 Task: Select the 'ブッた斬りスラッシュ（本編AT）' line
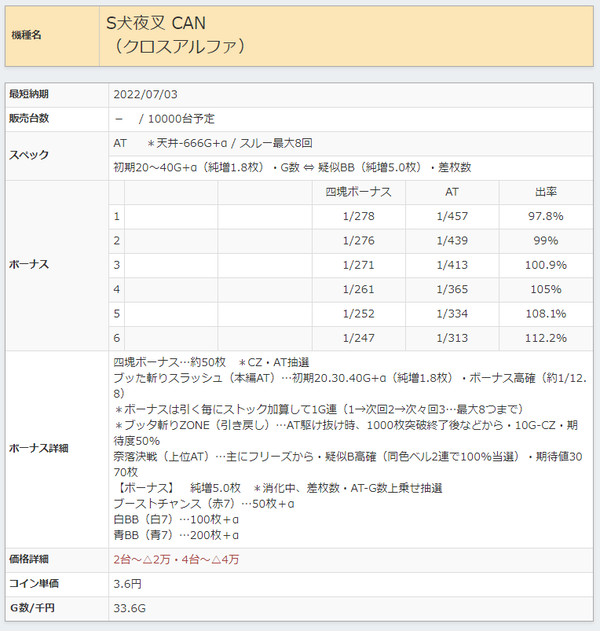point(350,386)
